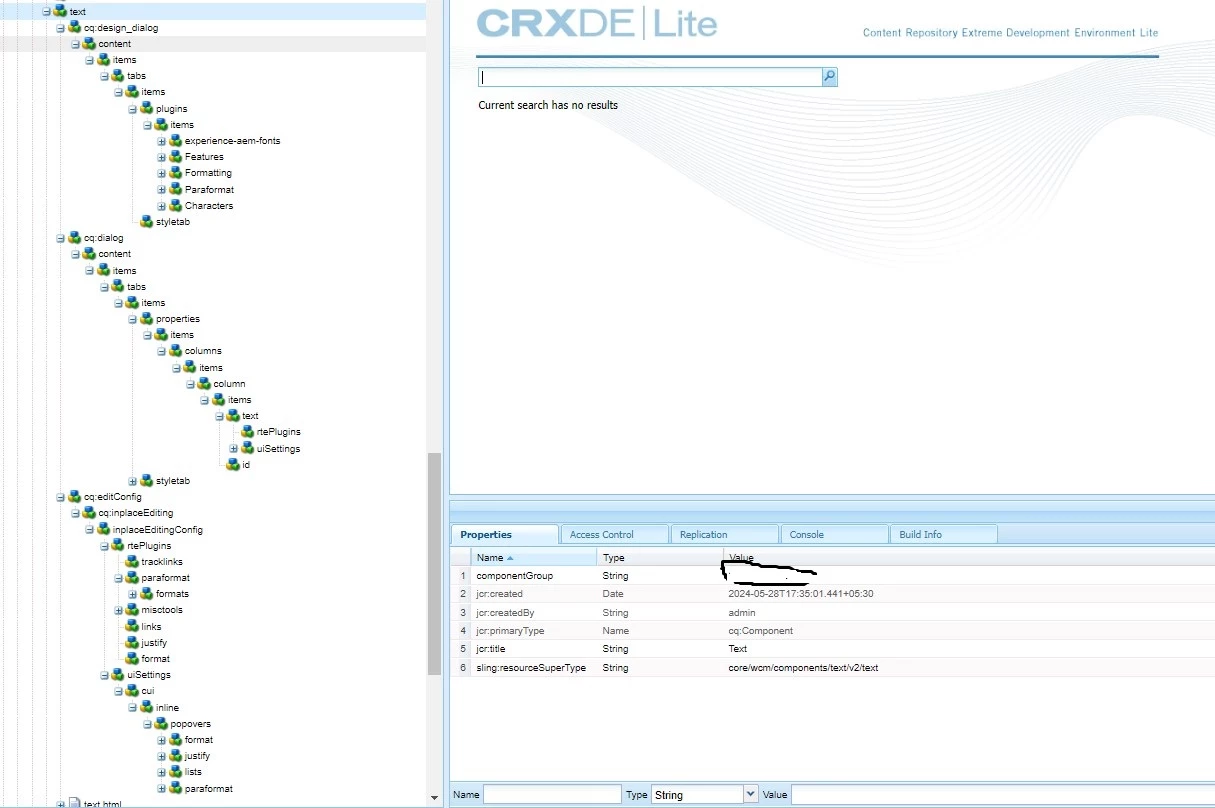Click the experience-aem-fonts node icon
The image size is (1215, 808).
tap(175, 141)
